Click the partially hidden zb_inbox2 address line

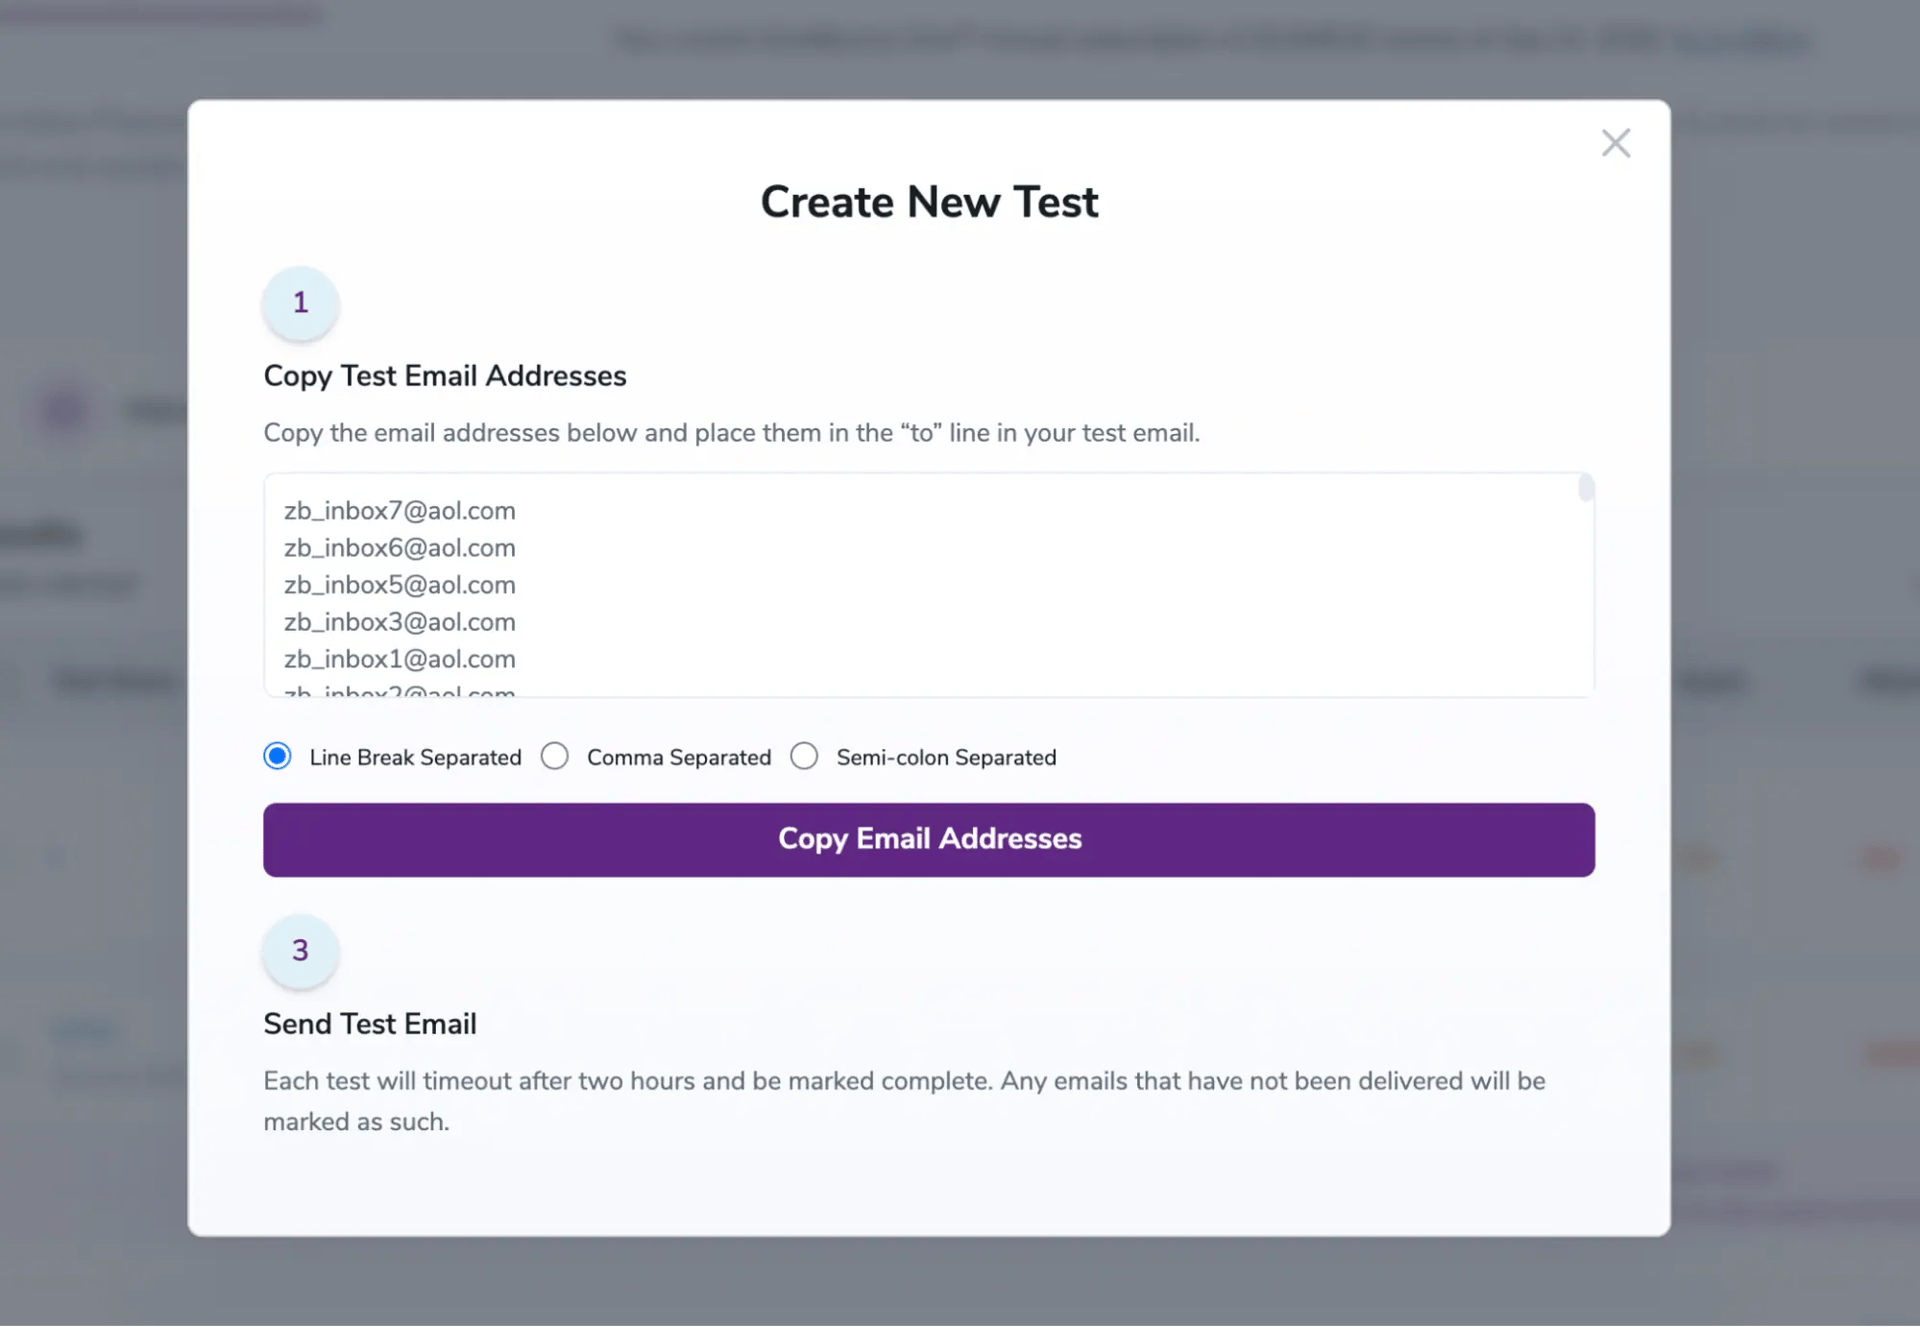(x=400, y=690)
